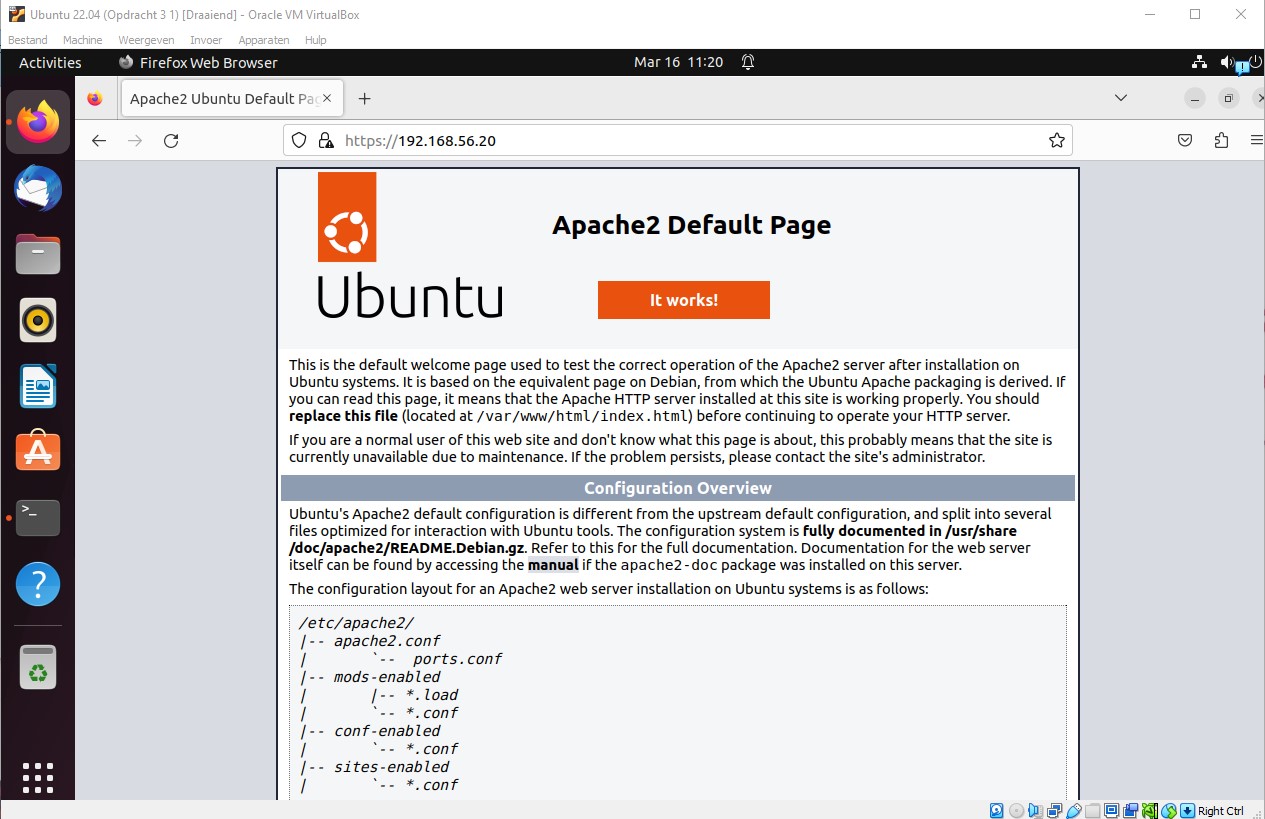Reload the current page in Firefox

(171, 141)
